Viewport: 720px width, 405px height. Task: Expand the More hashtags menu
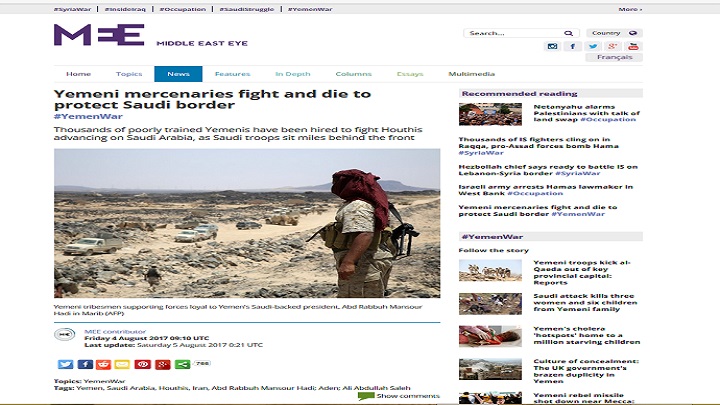[x=630, y=9]
